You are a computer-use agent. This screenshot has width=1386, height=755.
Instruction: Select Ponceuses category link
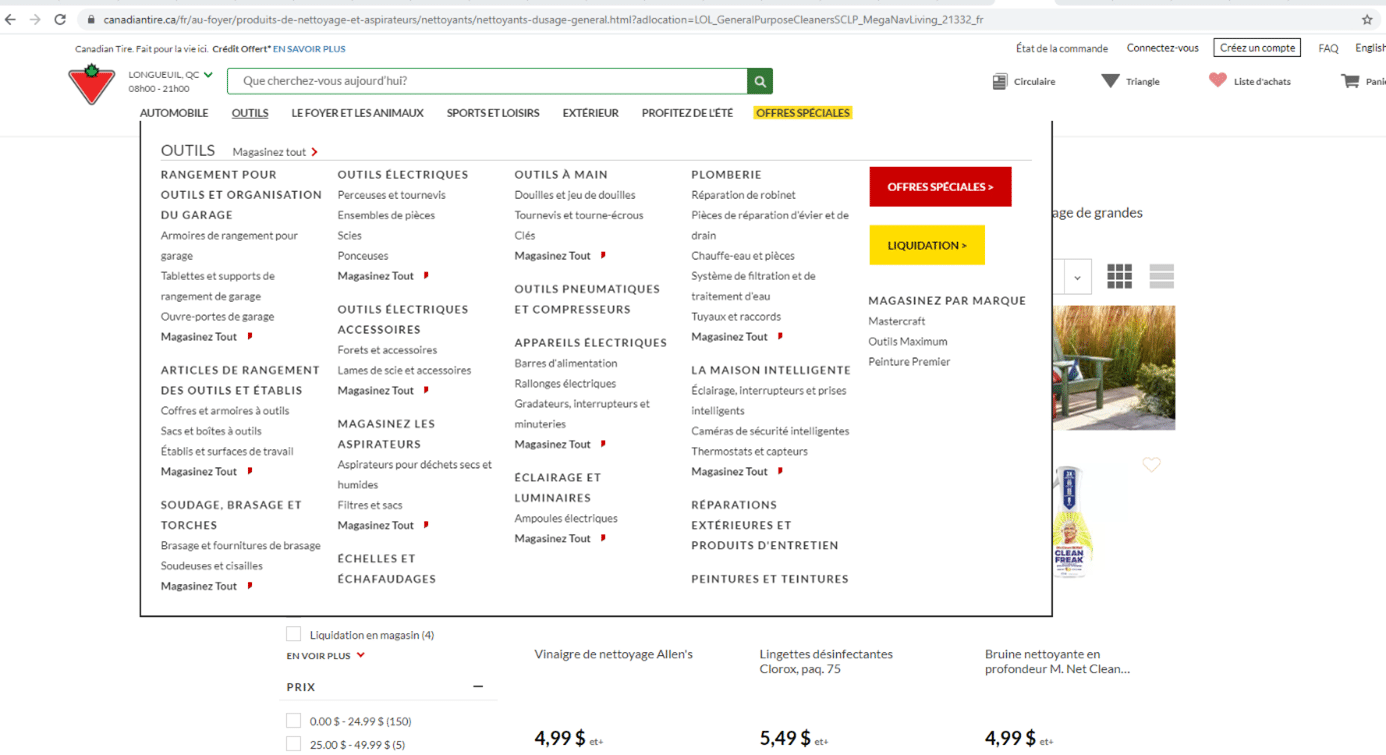(362, 256)
